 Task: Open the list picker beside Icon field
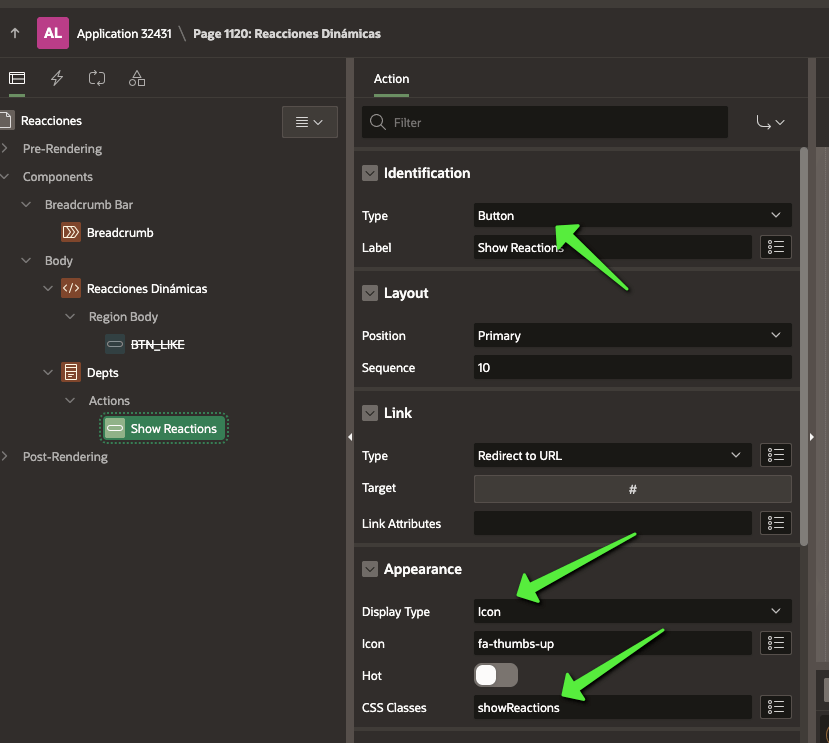point(776,643)
